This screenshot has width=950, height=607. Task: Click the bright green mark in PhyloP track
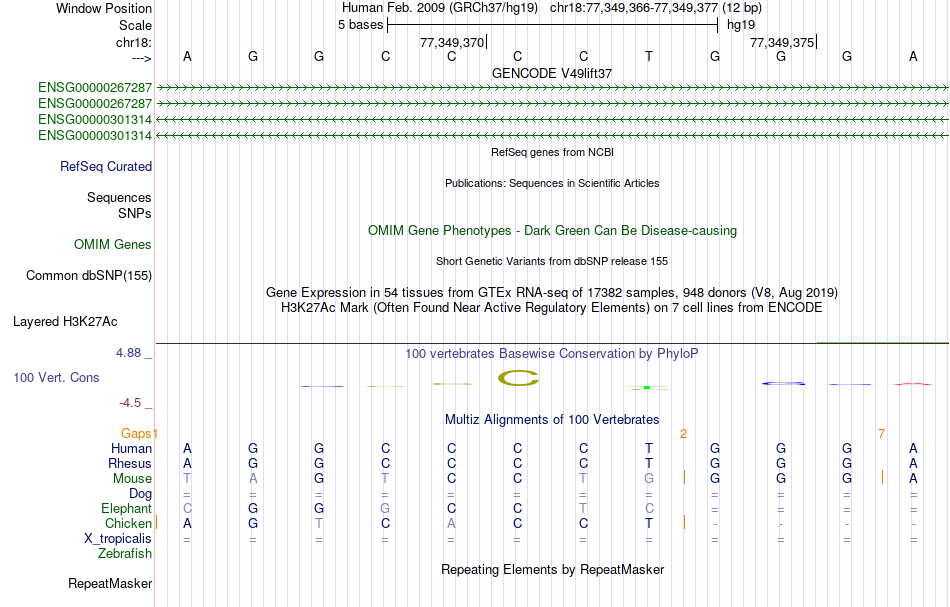647,387
